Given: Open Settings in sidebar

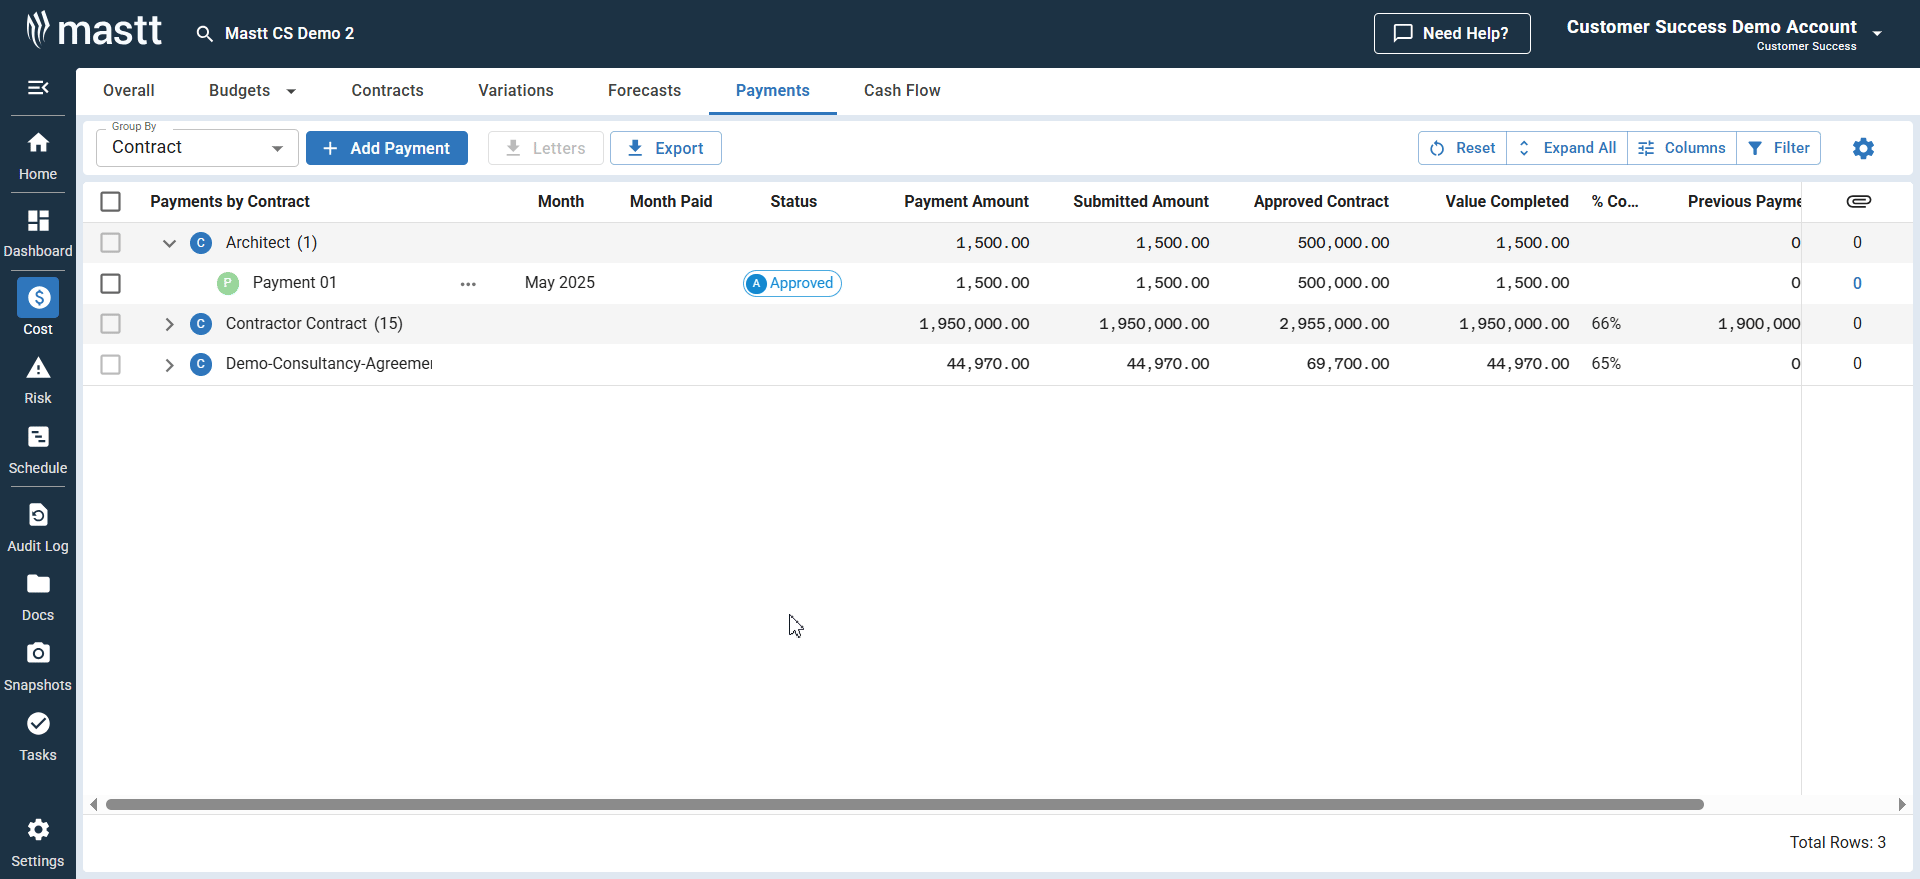Looking at the screenshot, I should 38,843.
